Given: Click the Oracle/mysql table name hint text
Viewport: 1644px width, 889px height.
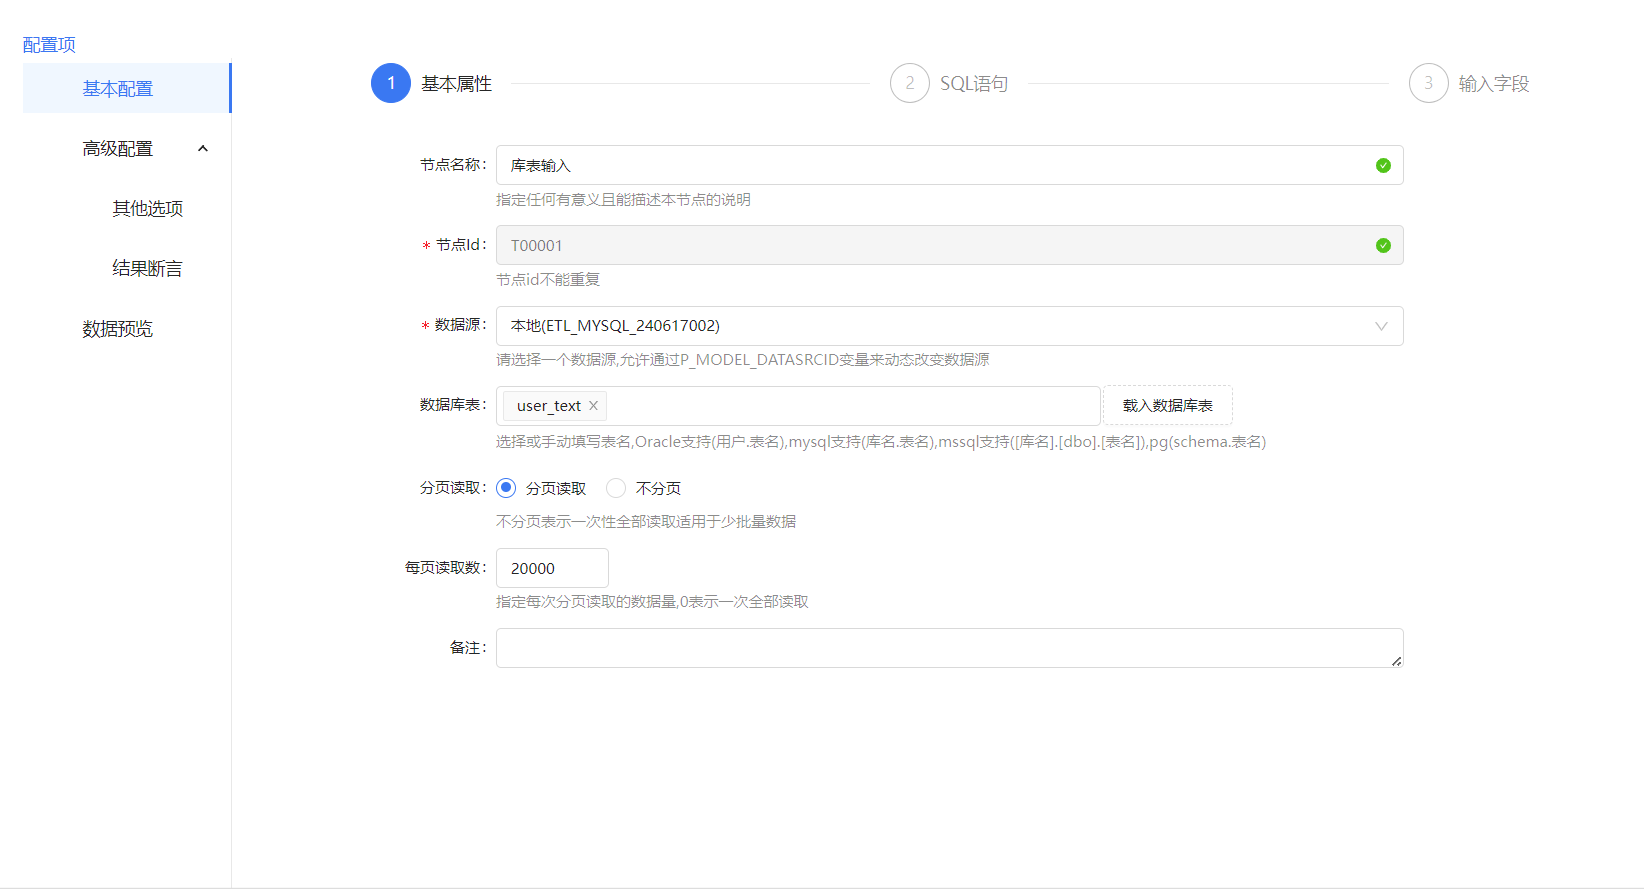Looking at the screenshot, I should [x=881, y=442].
